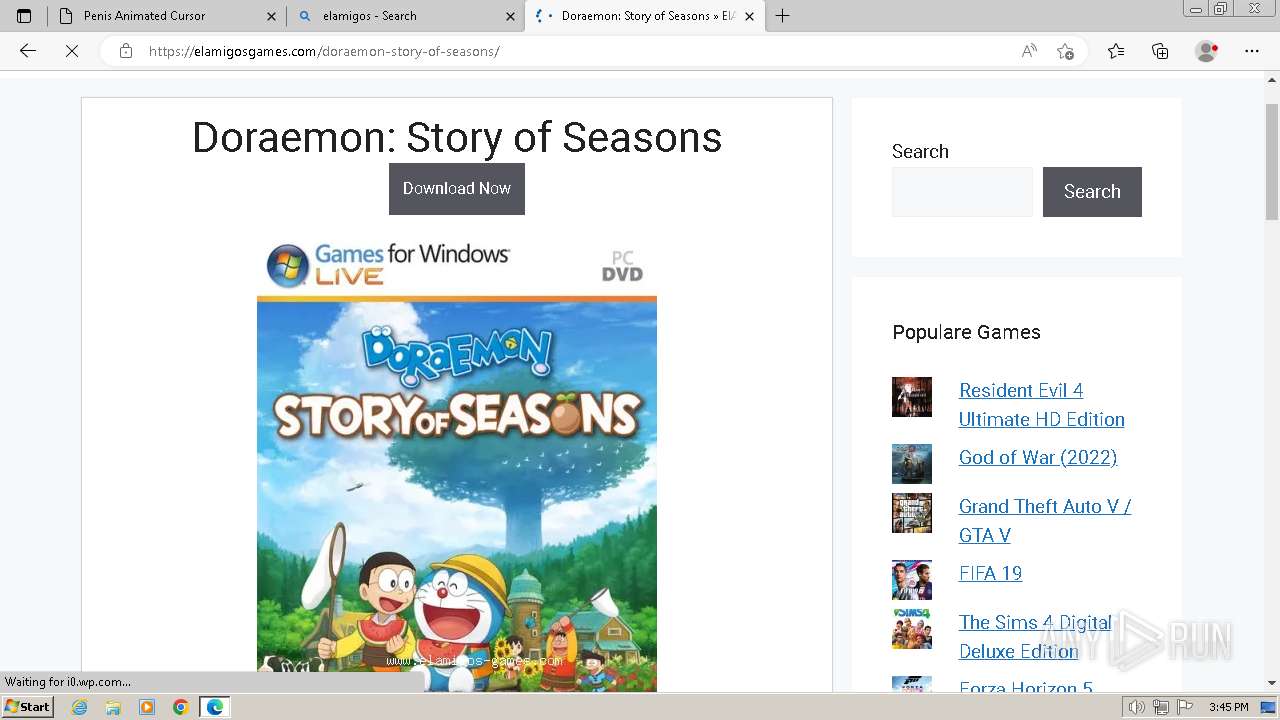The image size is (1280, 720).
Task: Switch to the elamigos - Search tab
Action: [x=405, y=16]
